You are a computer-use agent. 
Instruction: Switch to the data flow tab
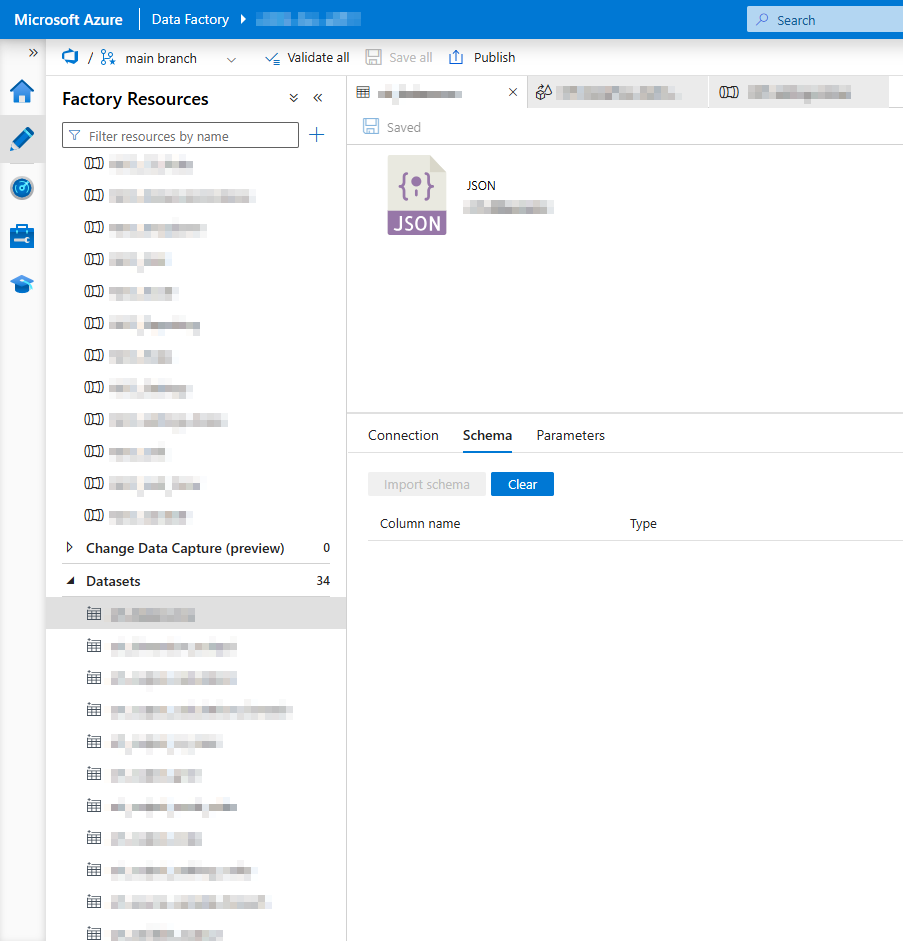617,92
